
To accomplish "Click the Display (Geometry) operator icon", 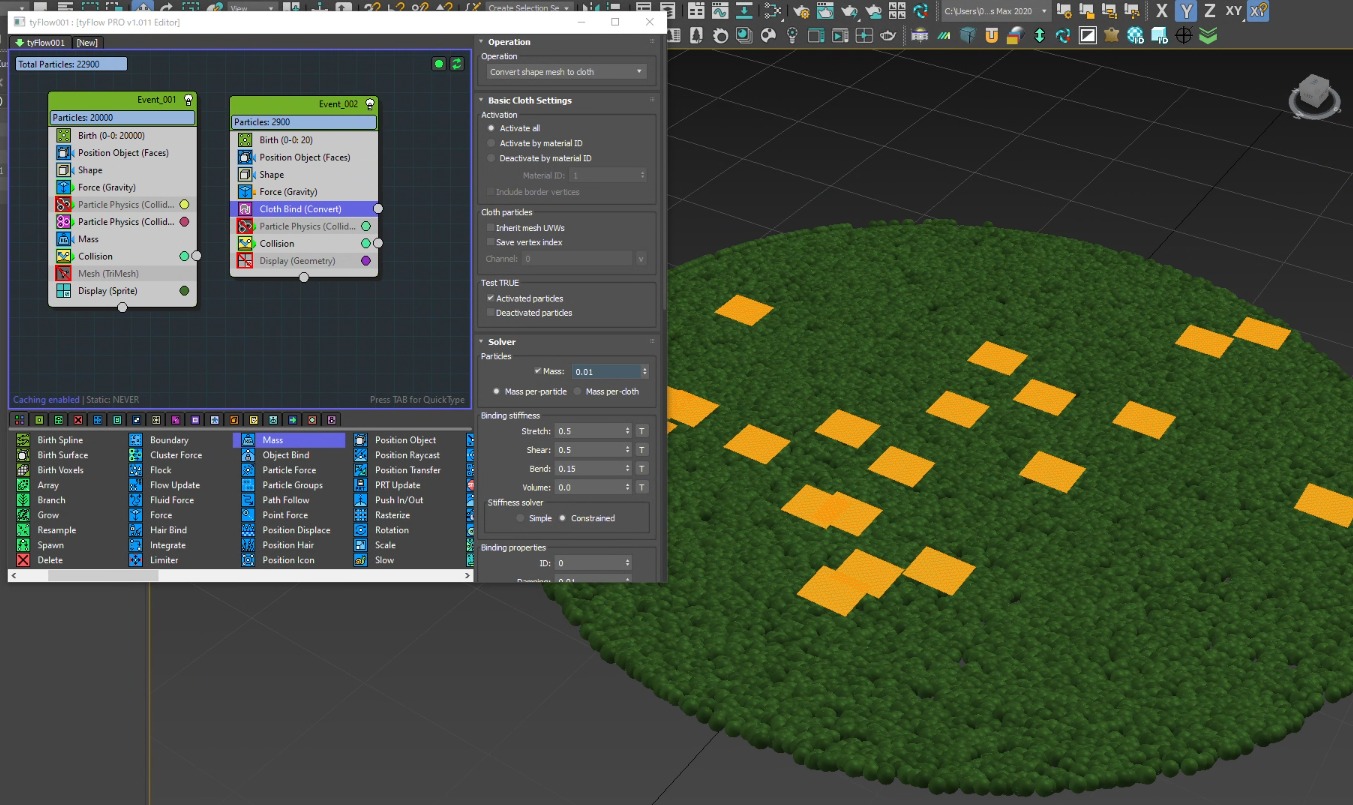I will point(245,261).
